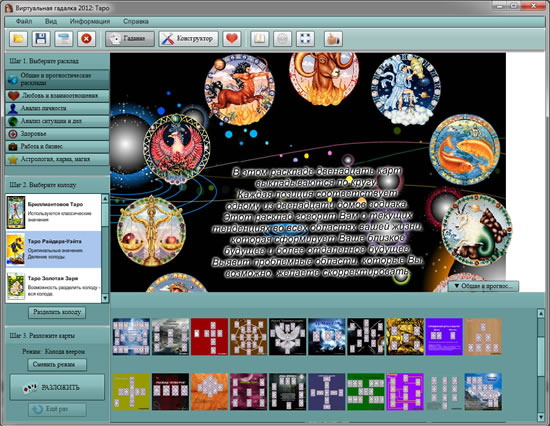Select the white dove spread thumbnail
This screenshot has height=426, width=550.
coord(288,337)
